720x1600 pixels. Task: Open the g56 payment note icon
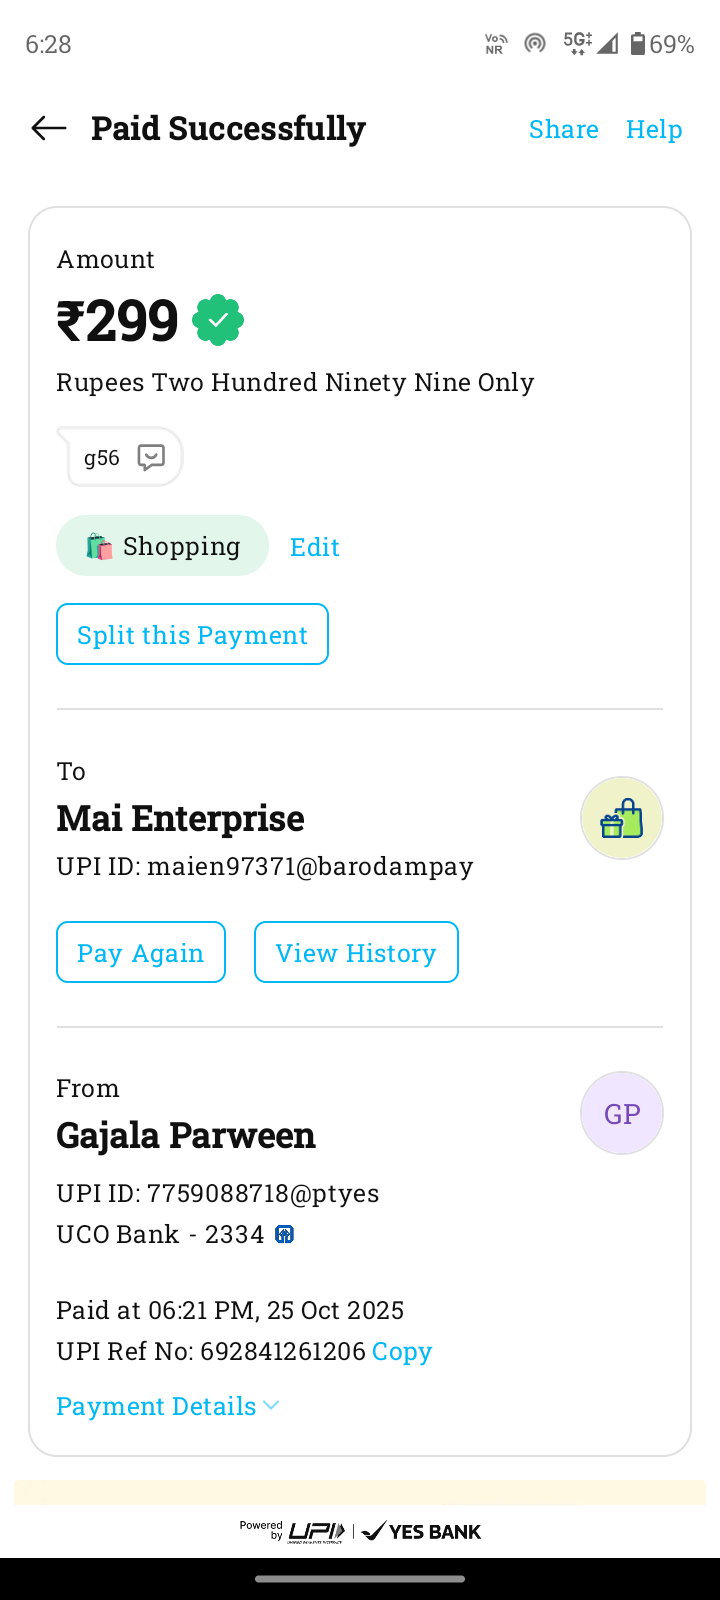(x=151, y=457)
